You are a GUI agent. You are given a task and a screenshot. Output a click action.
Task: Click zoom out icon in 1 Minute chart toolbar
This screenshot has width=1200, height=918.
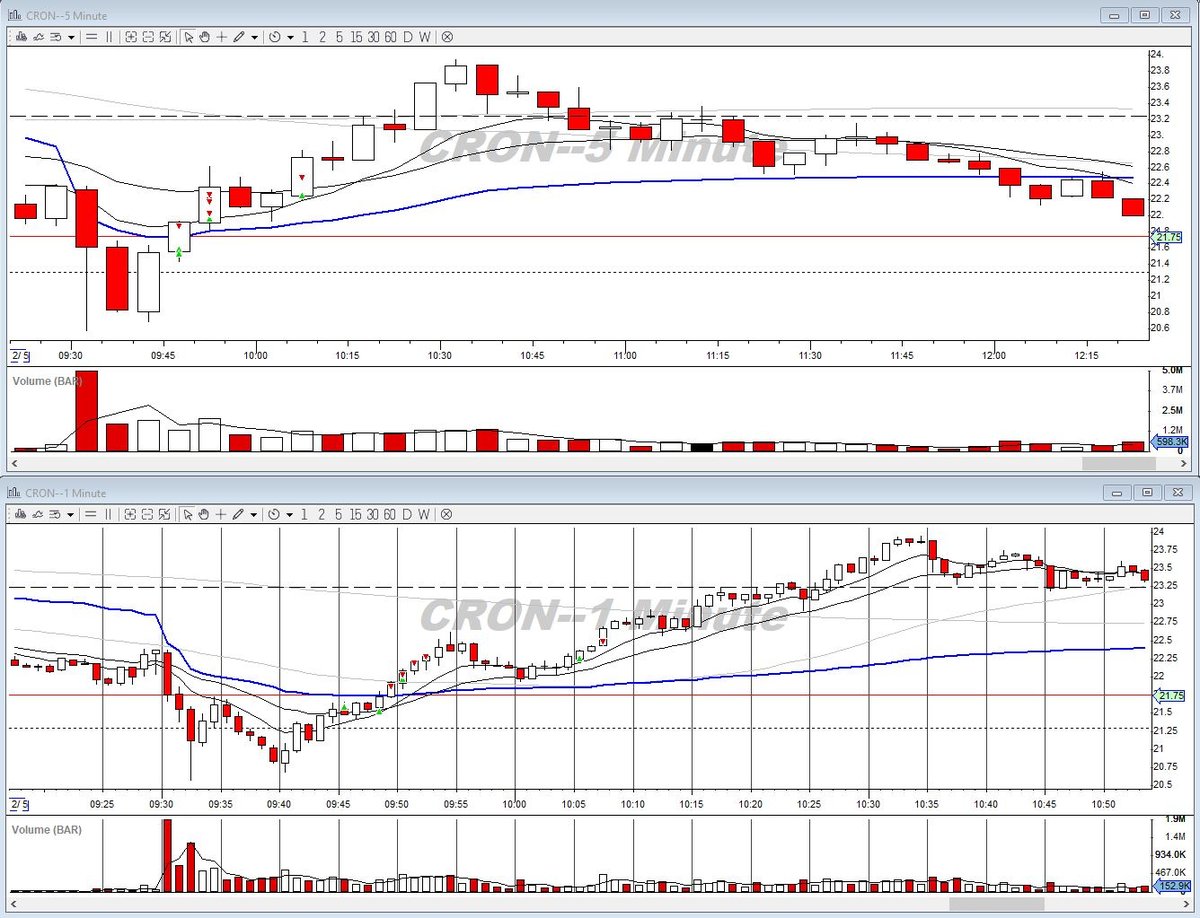[148, 514]
